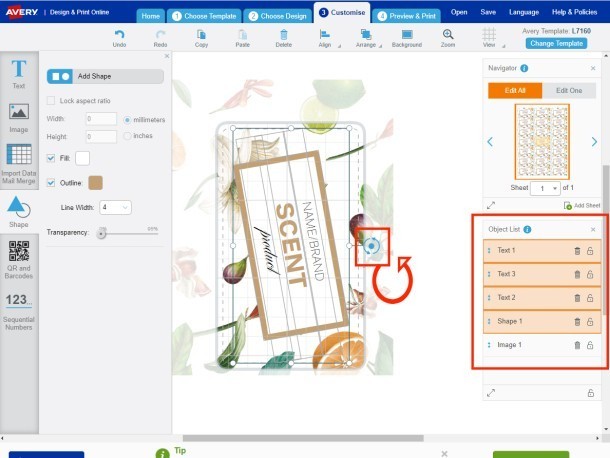Go to the Preview & Print tab

[x=408, y=16]
